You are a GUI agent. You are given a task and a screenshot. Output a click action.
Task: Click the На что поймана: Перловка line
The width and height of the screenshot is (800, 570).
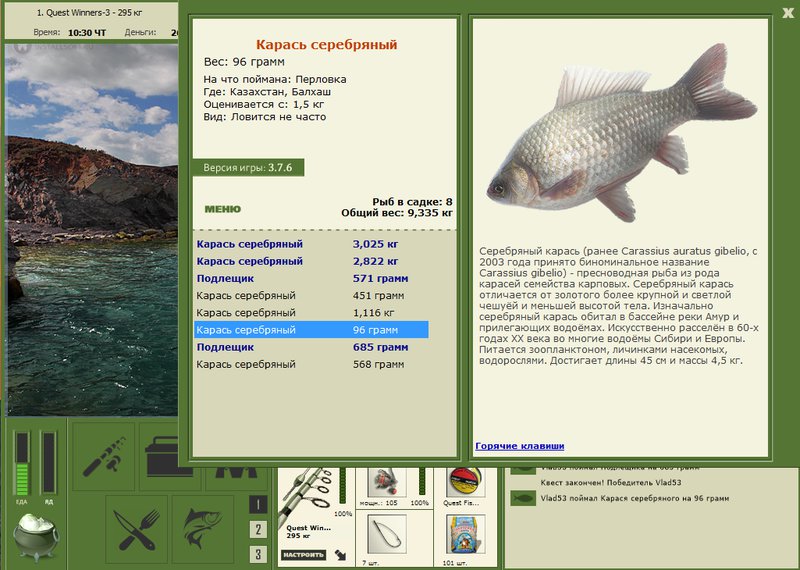(x=275, y=79)
